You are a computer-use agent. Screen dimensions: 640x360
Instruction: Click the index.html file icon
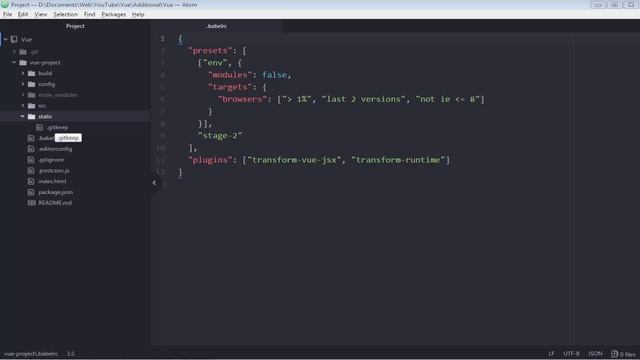pos(31,181)
